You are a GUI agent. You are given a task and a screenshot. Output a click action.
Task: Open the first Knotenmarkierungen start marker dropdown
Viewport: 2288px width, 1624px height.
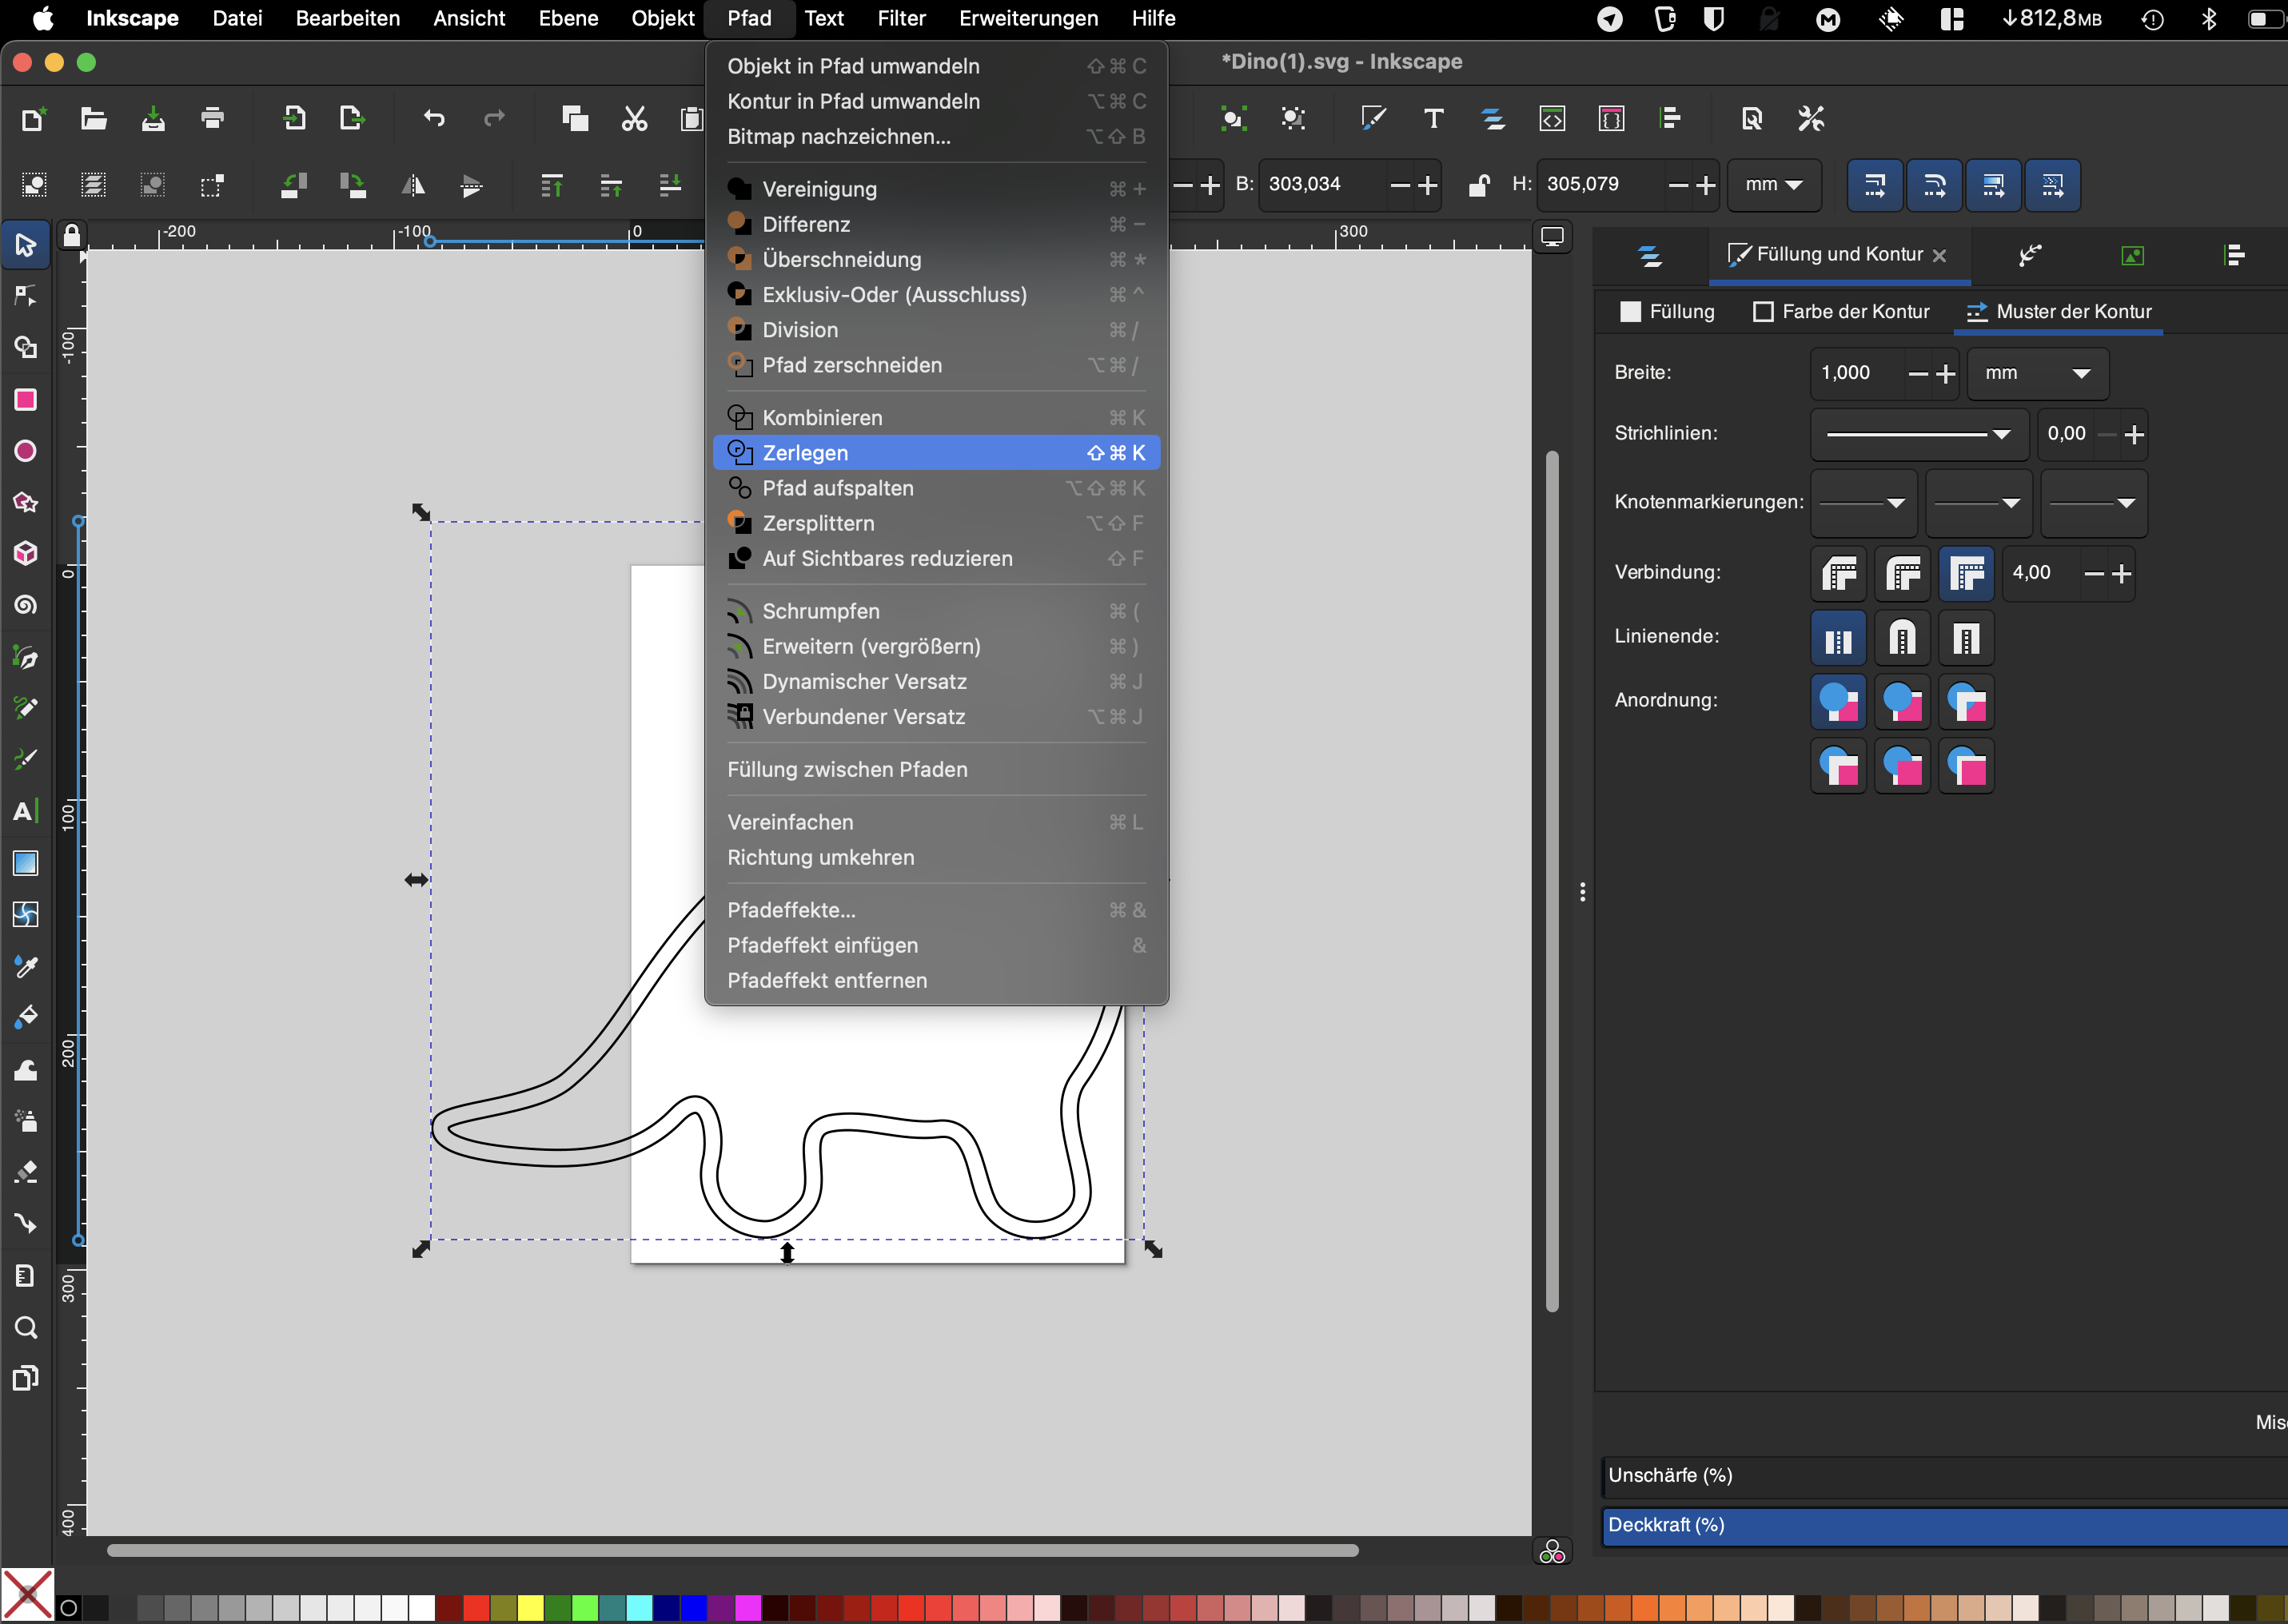coord(1864,503)
